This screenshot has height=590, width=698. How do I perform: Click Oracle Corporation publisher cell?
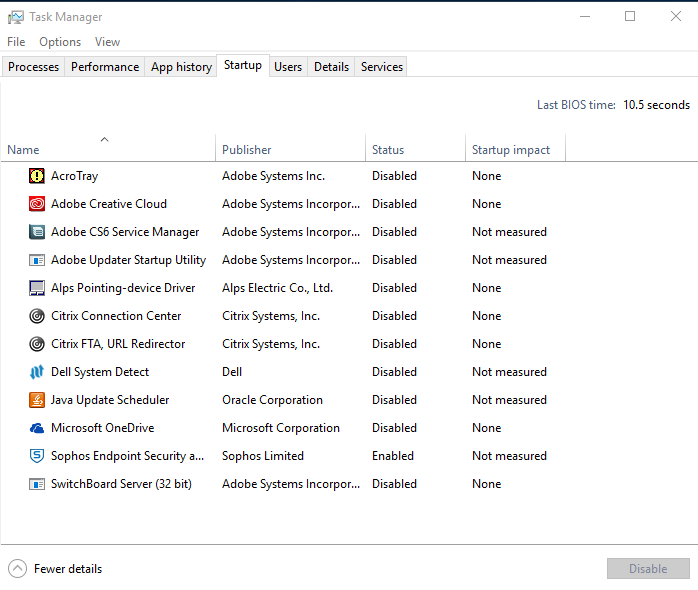point(272,400)
